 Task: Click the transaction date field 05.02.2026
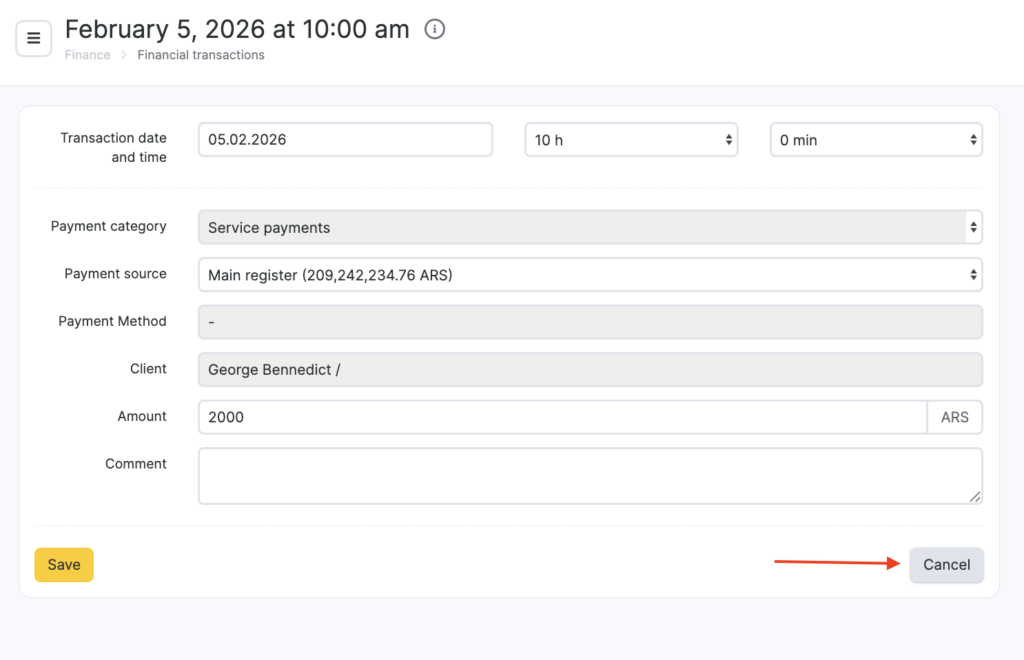(x=345, y=140)
